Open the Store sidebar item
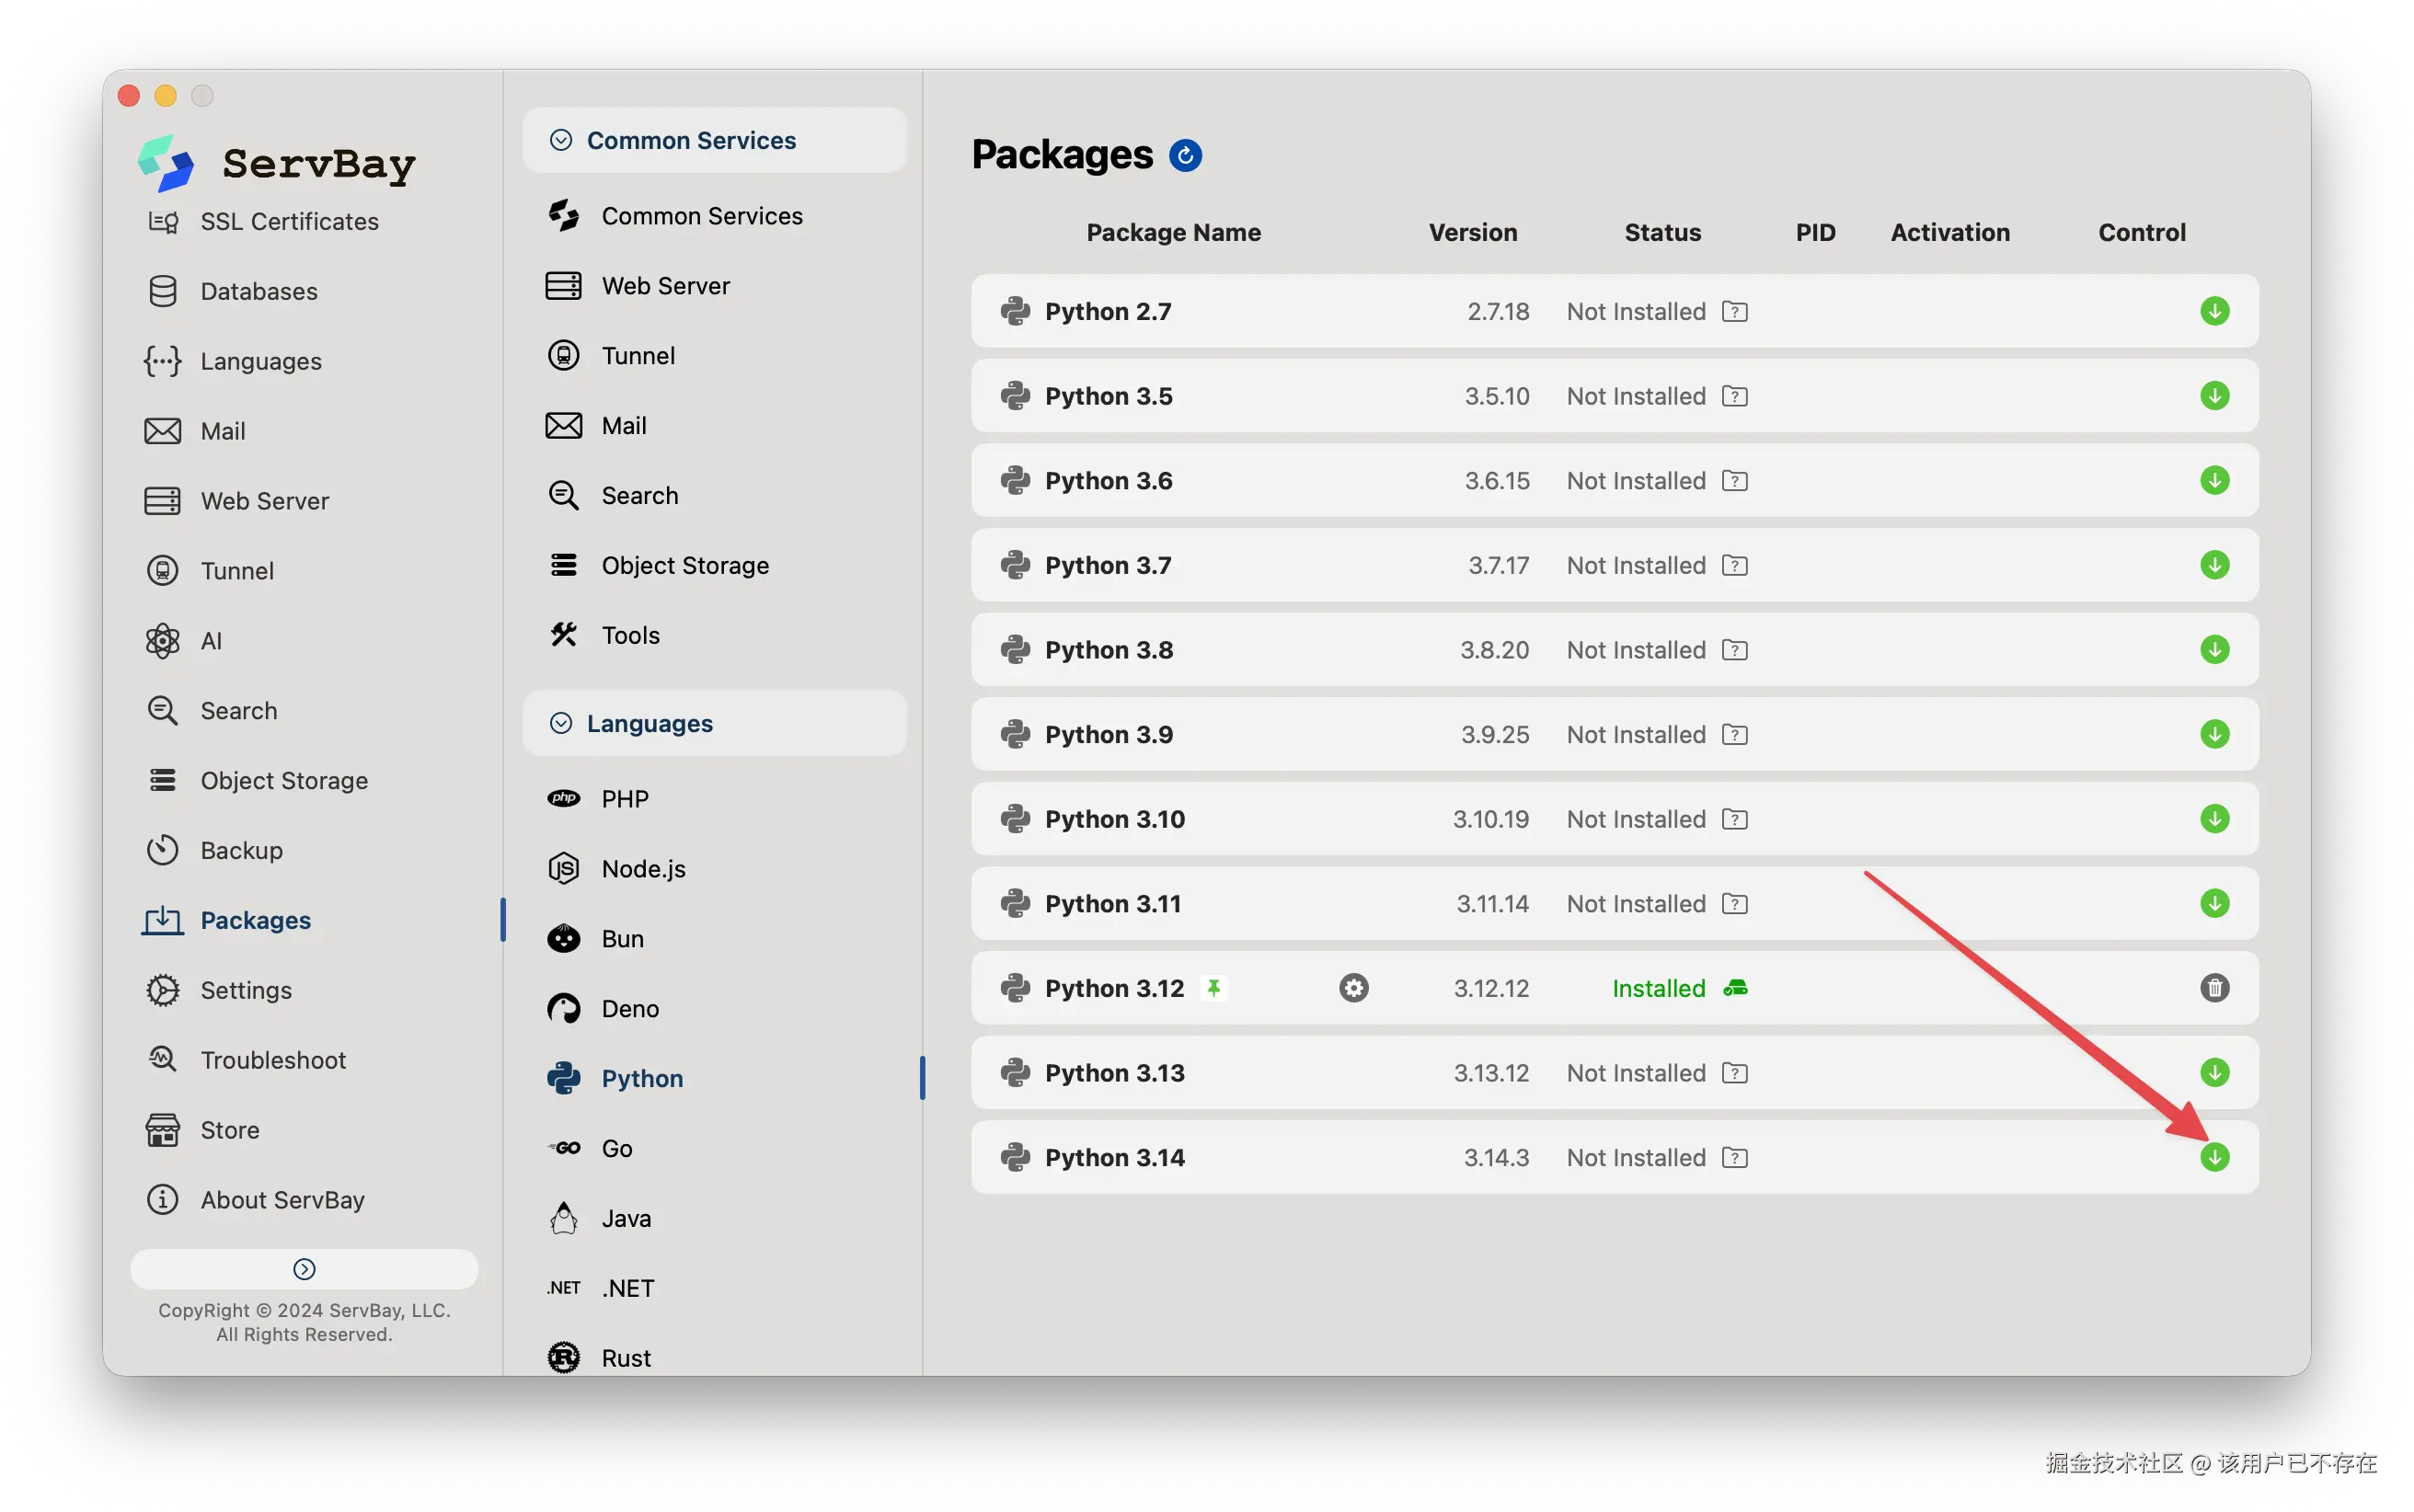 click(x=230, y=1130)
